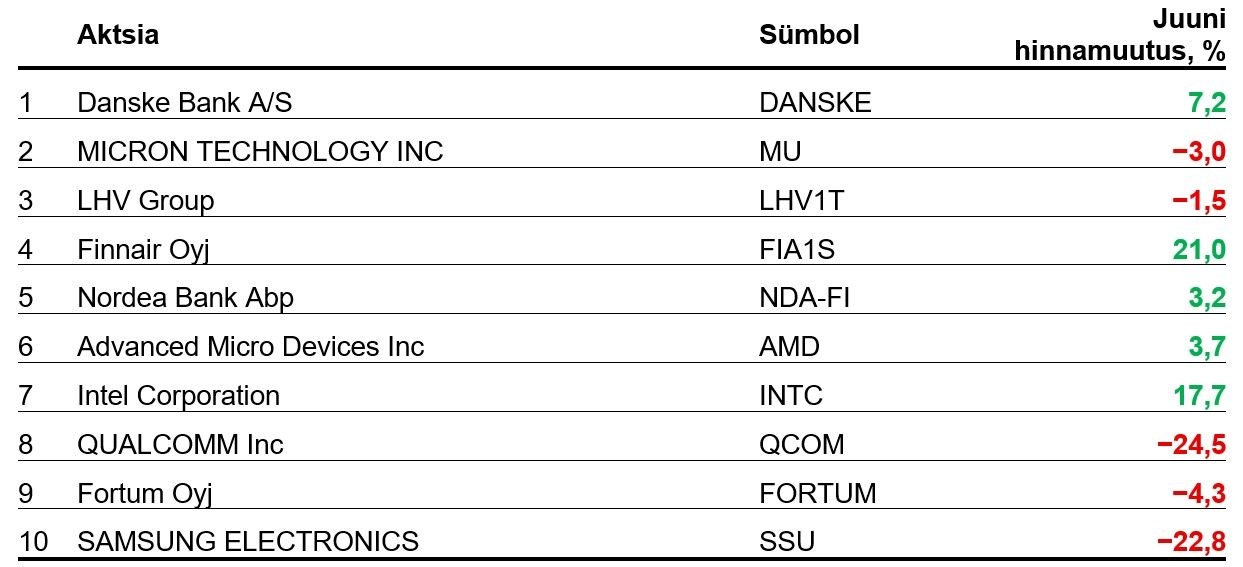The width and height of the screenshot is (1243, 567).
Task: Select the QUALCOMM Inc row name
Action: (181, 444)
